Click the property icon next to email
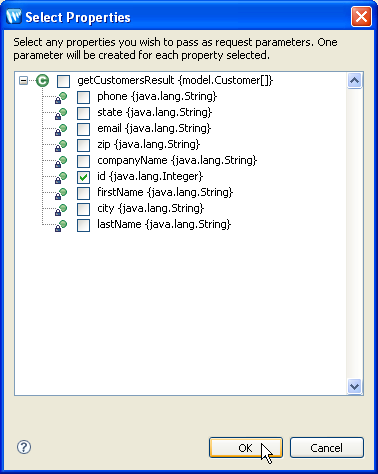This screenshot has height=474, width=378. (61, 130)
